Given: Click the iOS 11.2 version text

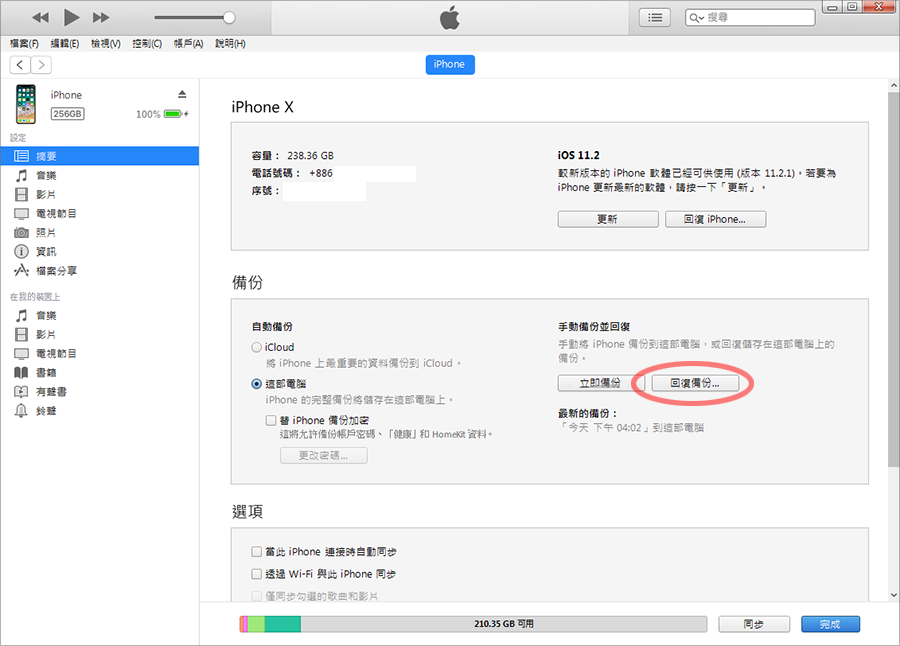Looking at the screenshot, I should click(x=579, y=156).
